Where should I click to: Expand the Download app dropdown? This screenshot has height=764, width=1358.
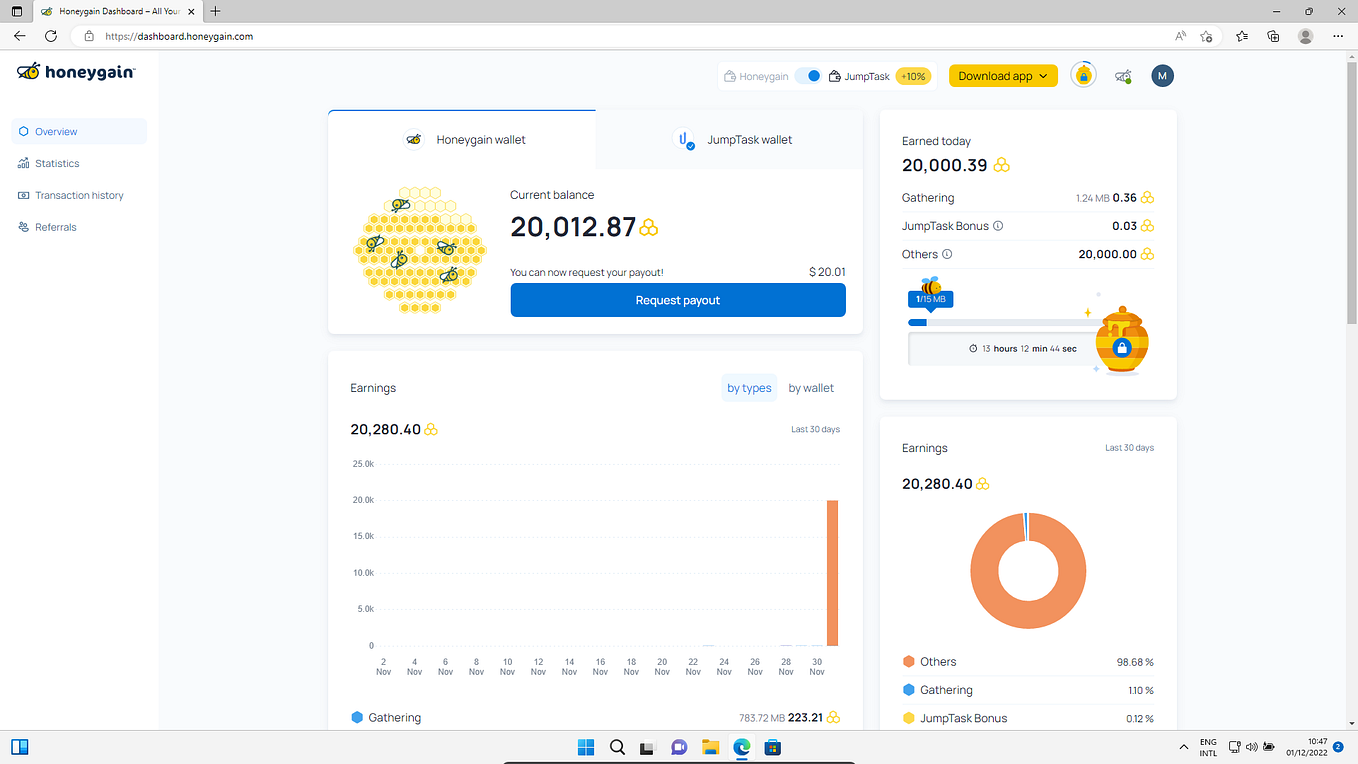pos(1003,76)
